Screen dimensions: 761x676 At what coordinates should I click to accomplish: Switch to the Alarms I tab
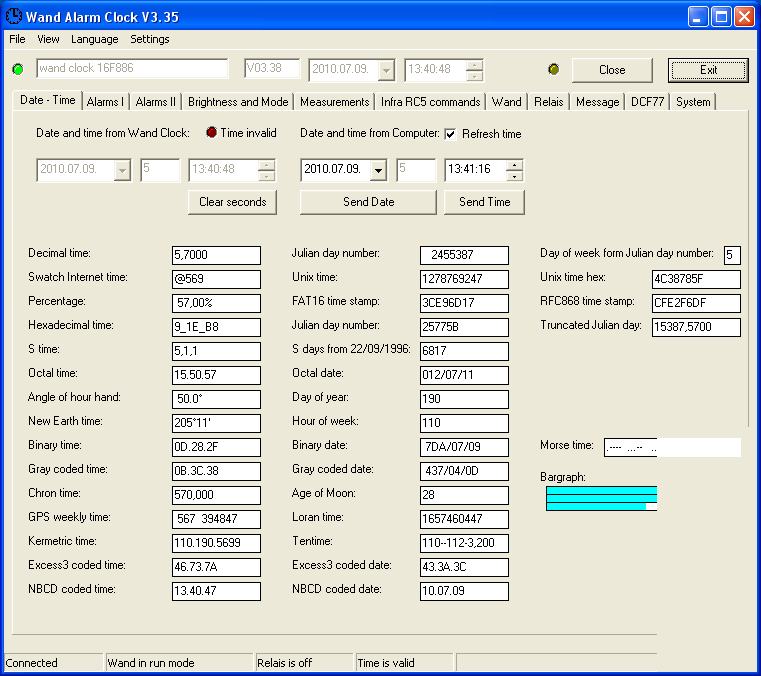coord(105,102)
